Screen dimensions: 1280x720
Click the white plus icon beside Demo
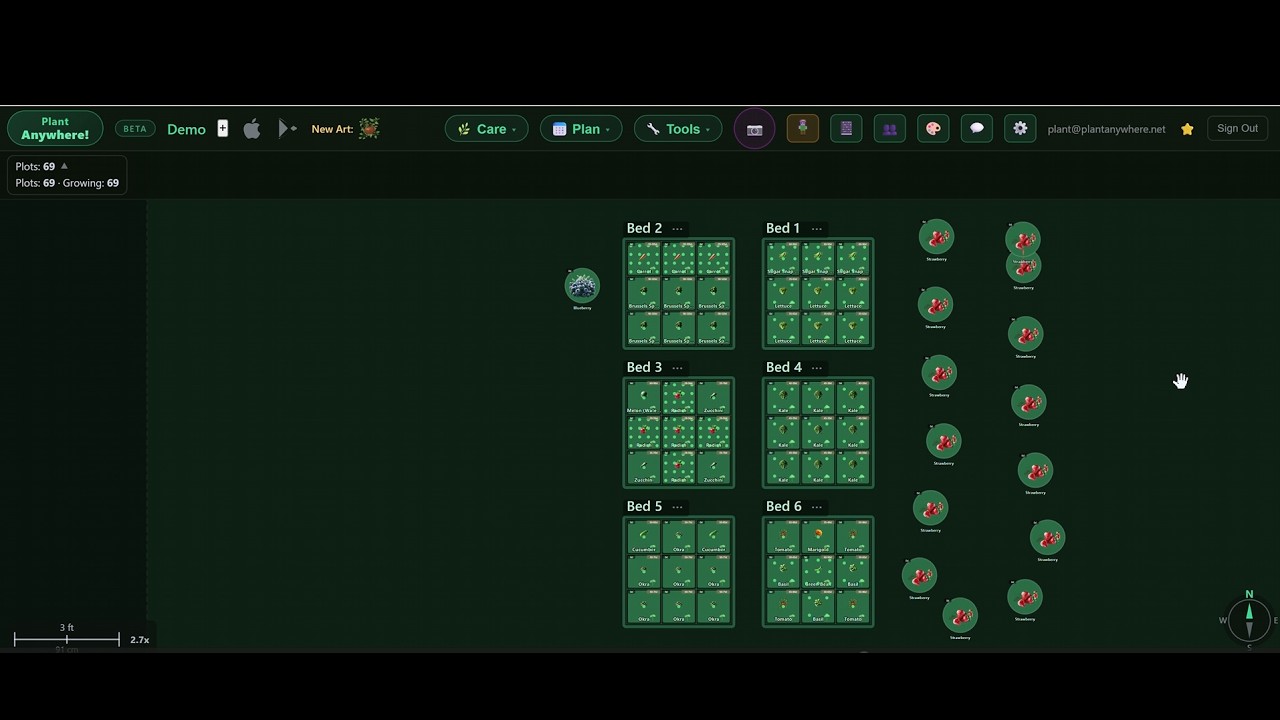coord(223,128)
